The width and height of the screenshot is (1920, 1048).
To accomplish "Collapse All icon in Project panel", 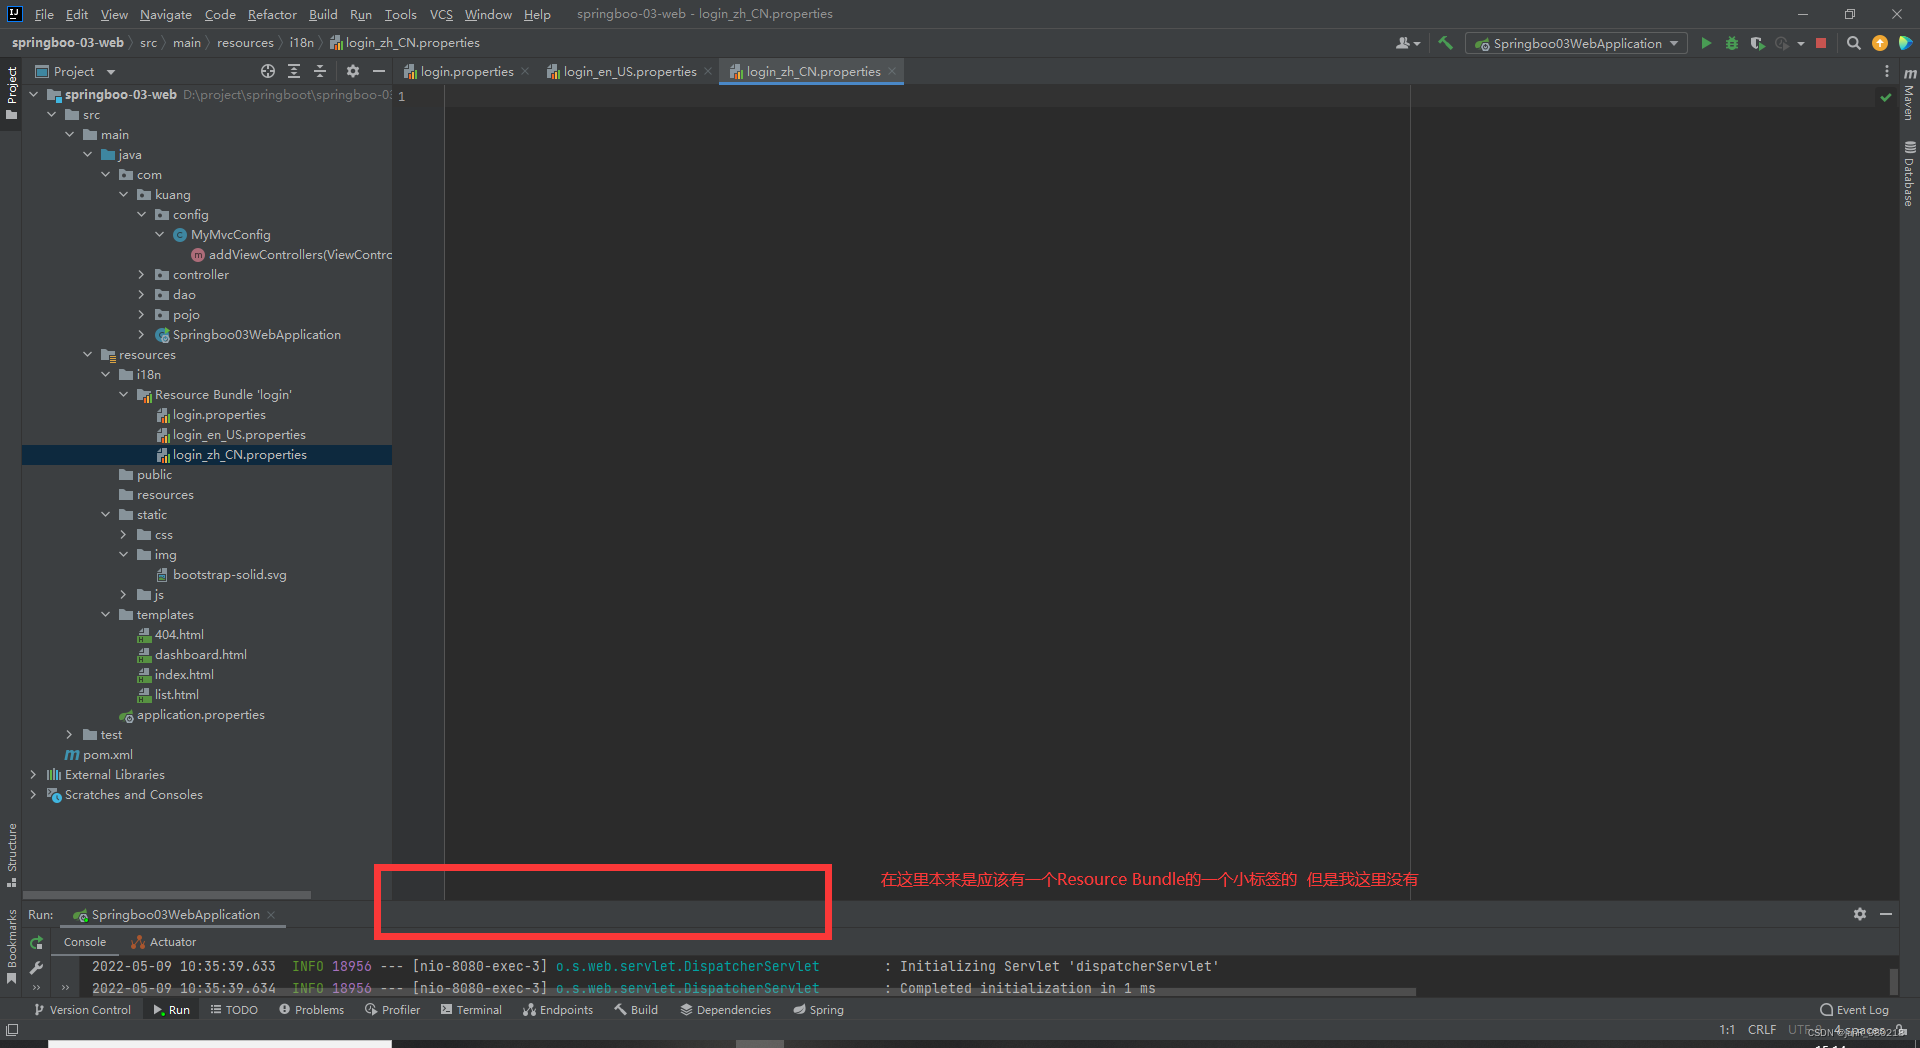I will pos(320,71).
